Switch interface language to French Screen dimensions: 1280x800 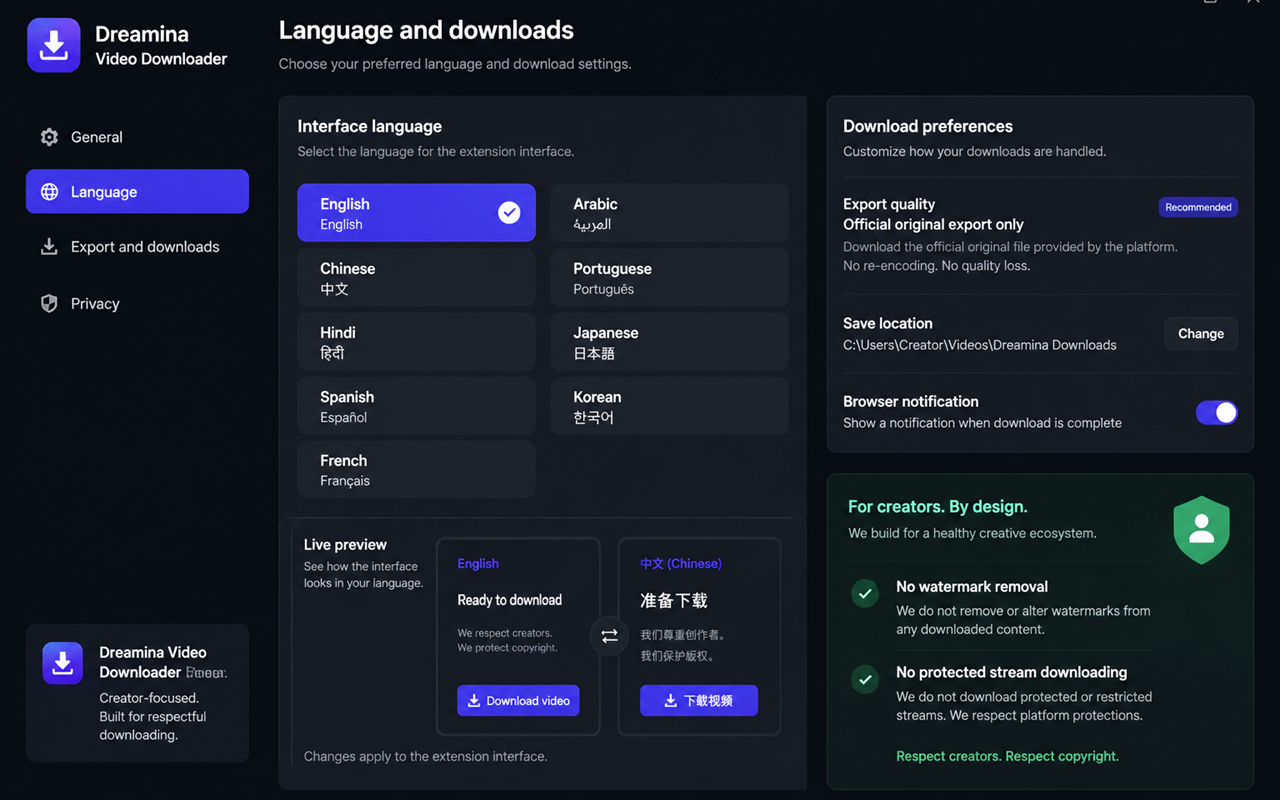[x=416, y=469]
